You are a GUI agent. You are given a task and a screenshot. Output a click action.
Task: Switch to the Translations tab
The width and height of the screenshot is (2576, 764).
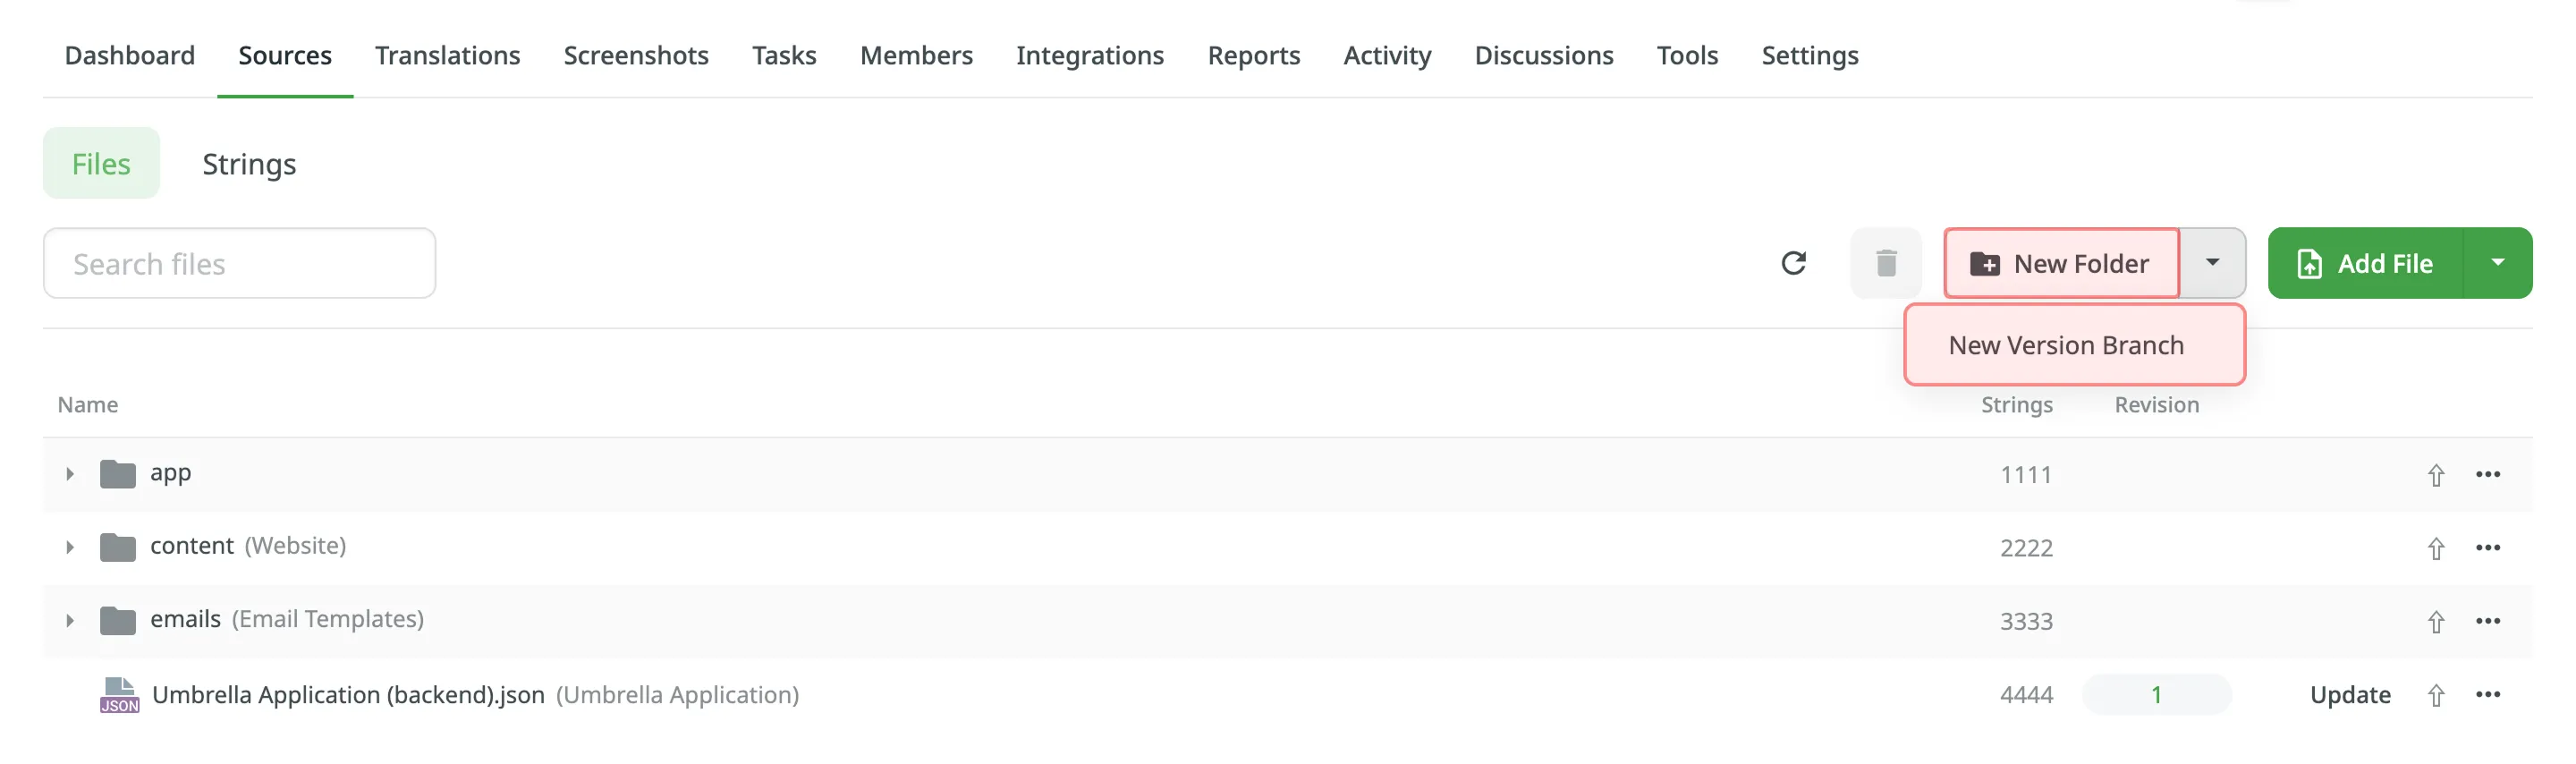pyautogui.click(x=447, y=55)
